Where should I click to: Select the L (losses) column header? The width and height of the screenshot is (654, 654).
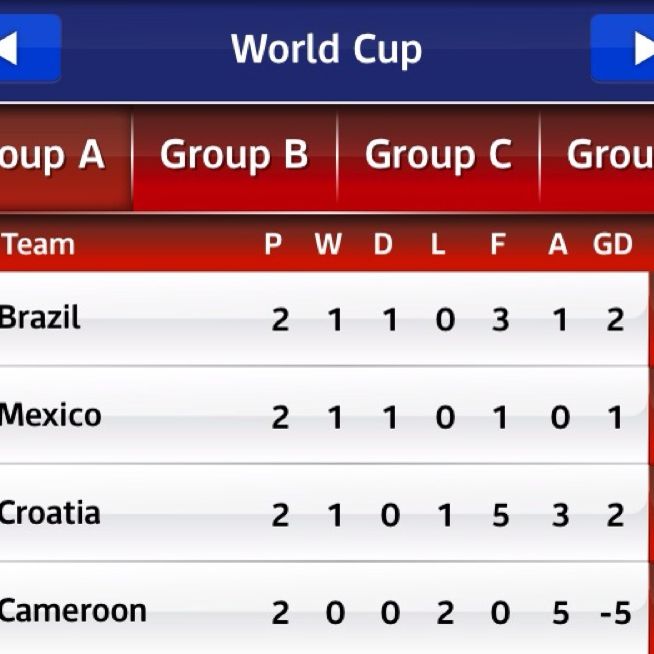point(438,245)
